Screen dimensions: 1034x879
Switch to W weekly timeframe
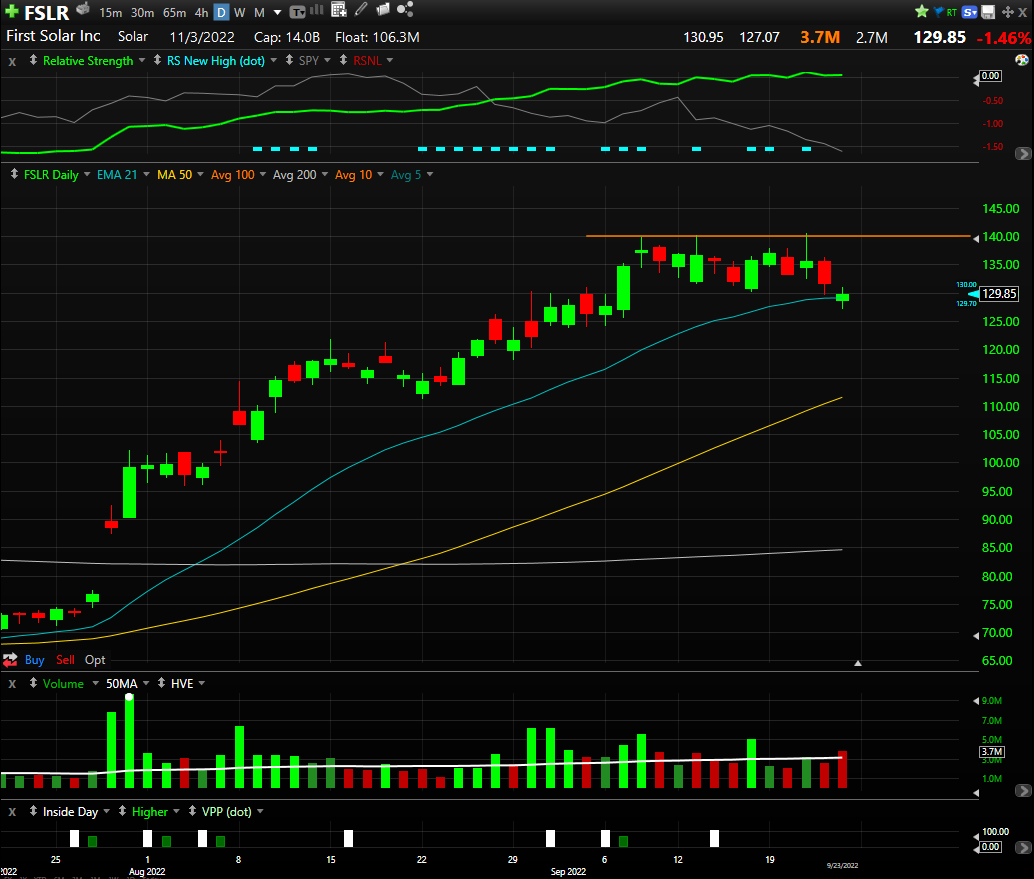pyautogui.click(x=239, y=13)
